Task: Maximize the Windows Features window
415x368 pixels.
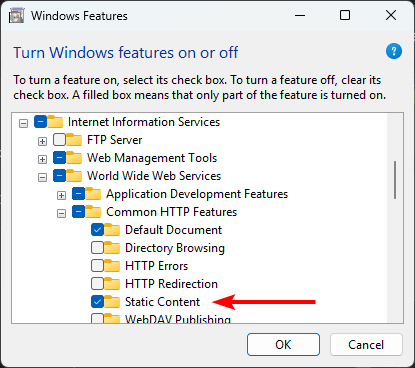Action: (345, 15)
